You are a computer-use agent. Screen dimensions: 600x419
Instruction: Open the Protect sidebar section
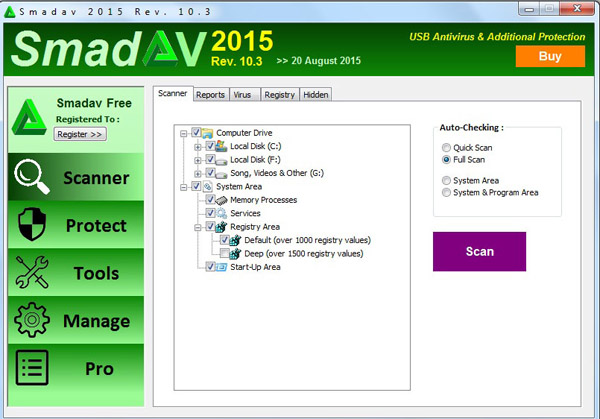coord(76,225)
